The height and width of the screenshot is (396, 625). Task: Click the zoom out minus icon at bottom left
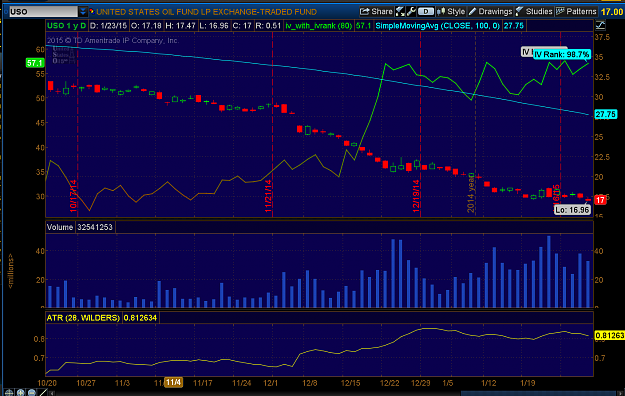click(32, 393)
